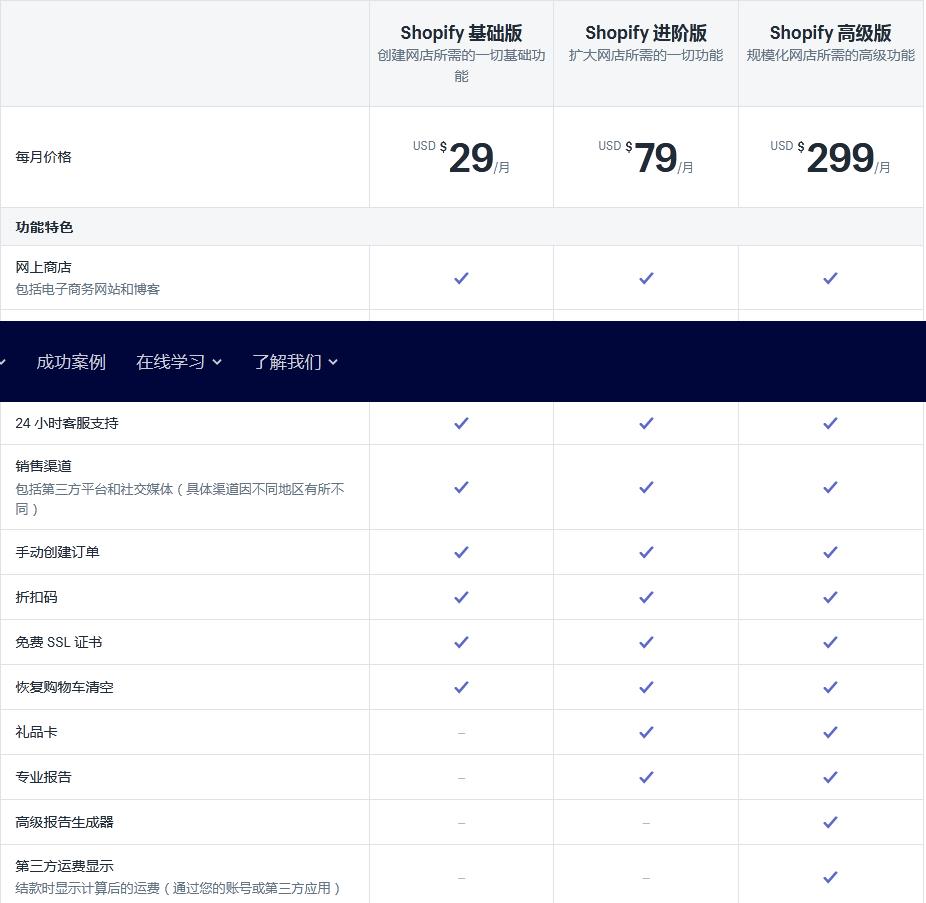Image resolution: width=926 pixels, height=903 pixels.
Task: Click the 销售渠道 checkmark under Shopify 高级版
Action: coord(830,487)
